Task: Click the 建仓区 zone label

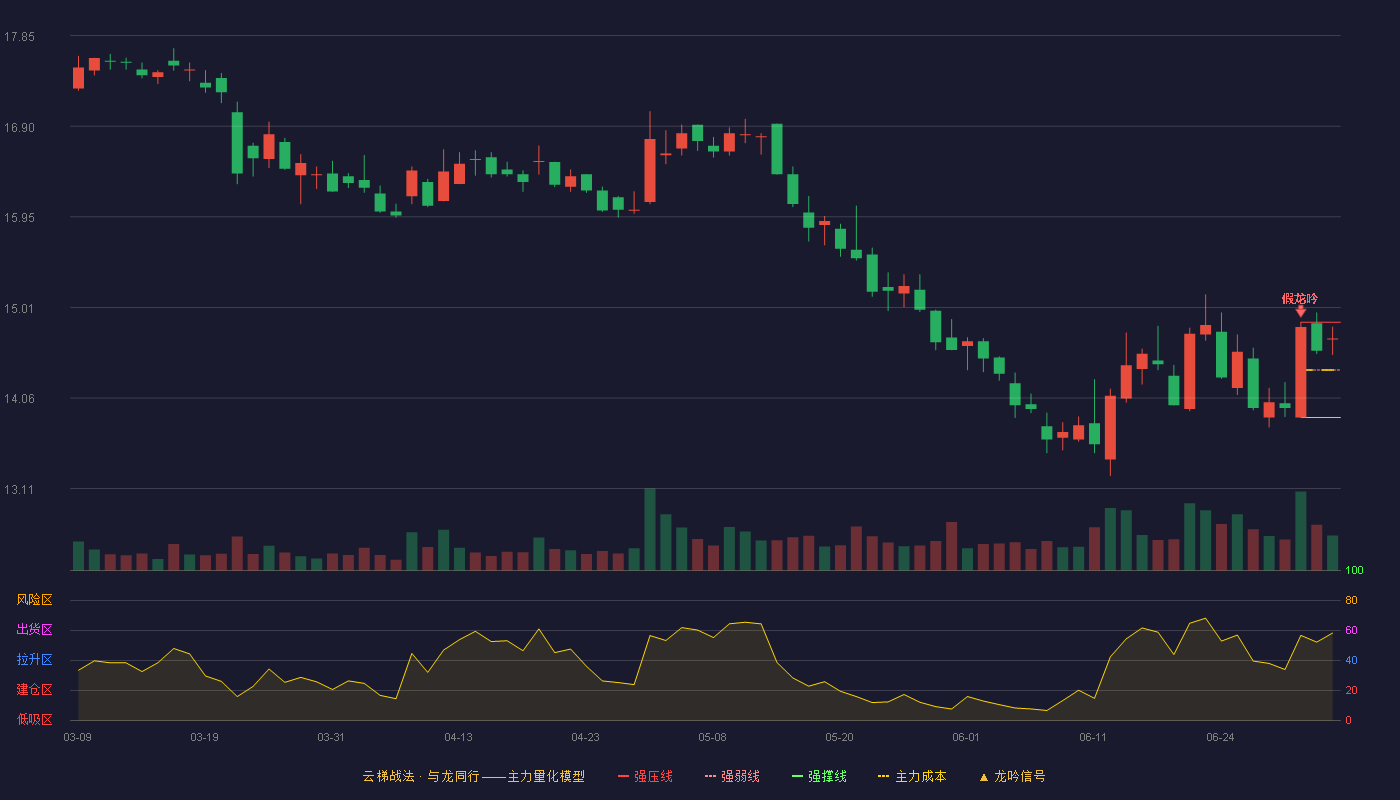Action: (x=34, y=690)
